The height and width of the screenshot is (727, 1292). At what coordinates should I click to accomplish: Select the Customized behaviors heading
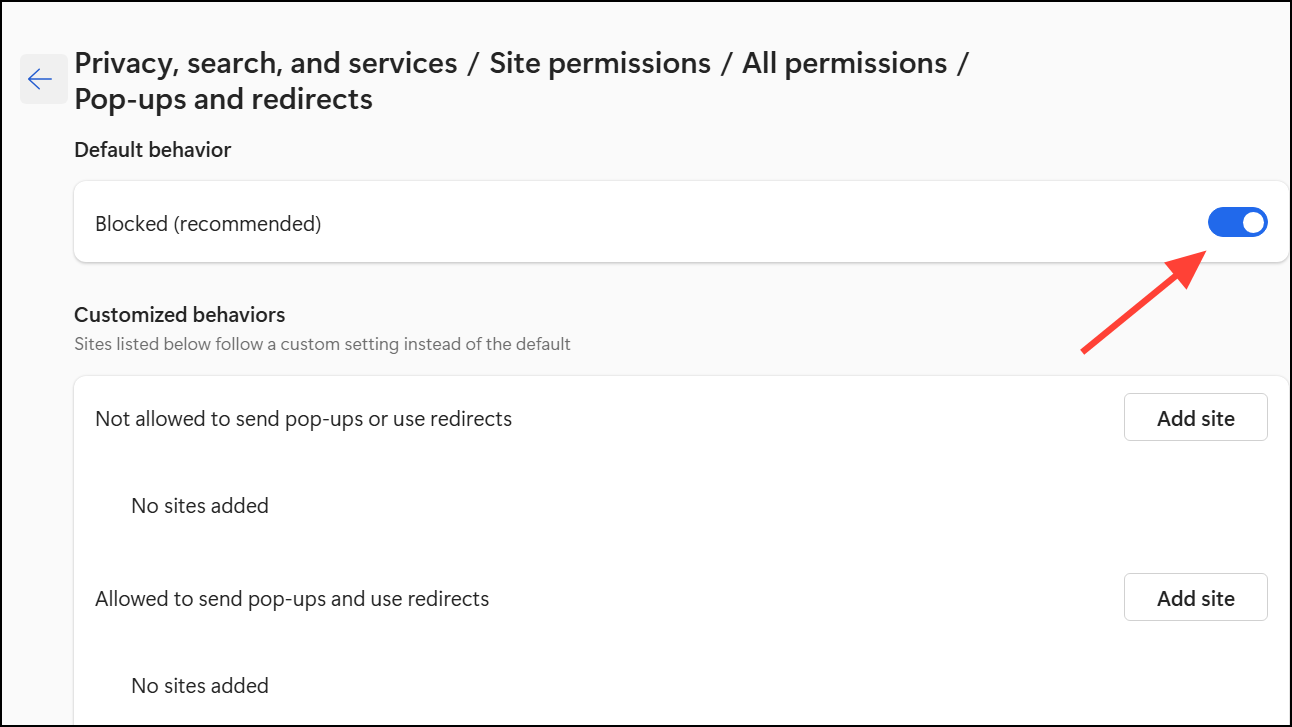point(179,315)
